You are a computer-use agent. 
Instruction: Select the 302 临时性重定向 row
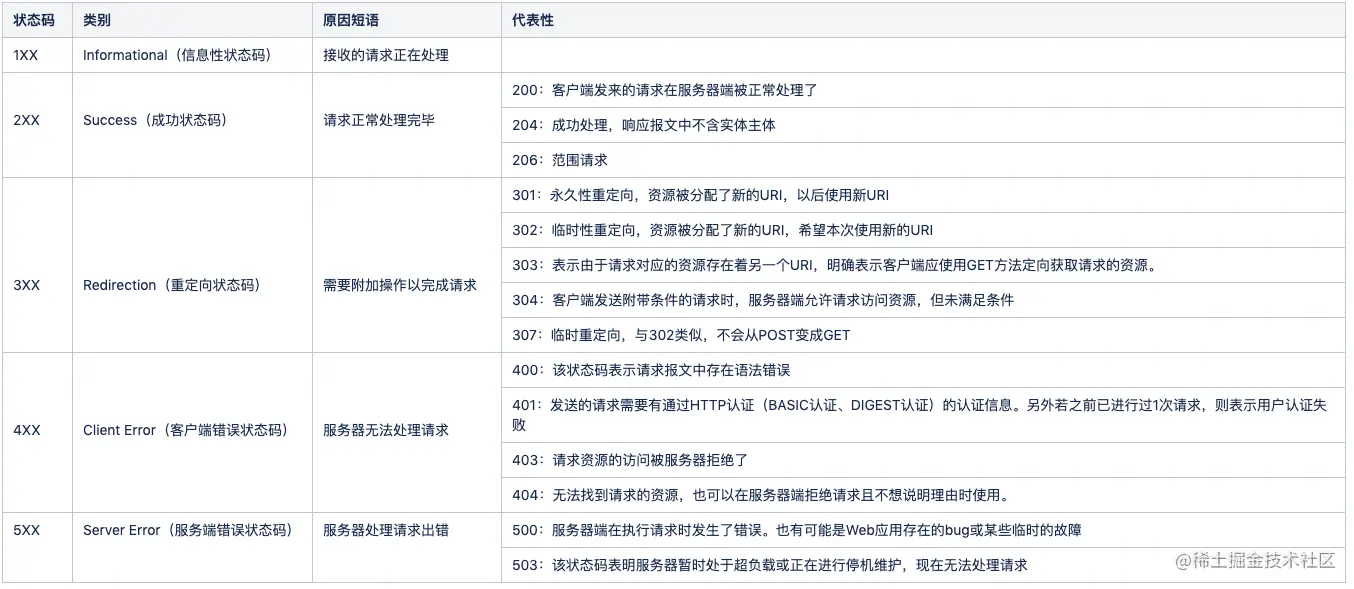point(924,230)
